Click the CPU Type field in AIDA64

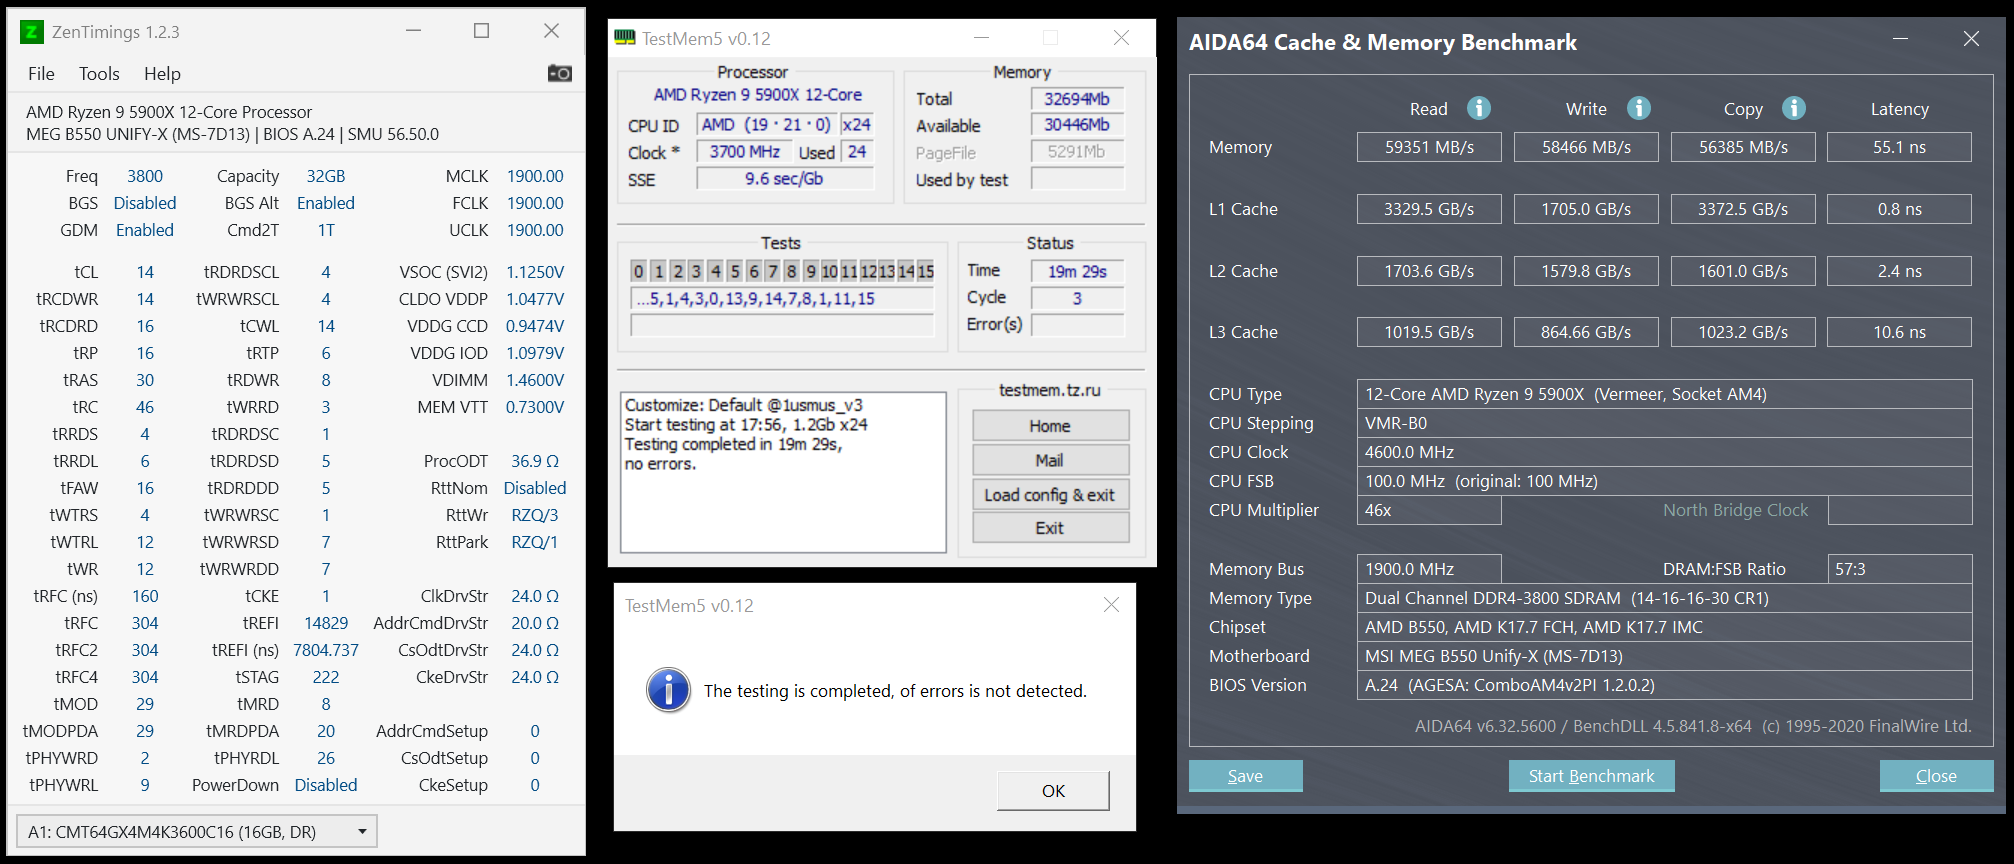1664,394
